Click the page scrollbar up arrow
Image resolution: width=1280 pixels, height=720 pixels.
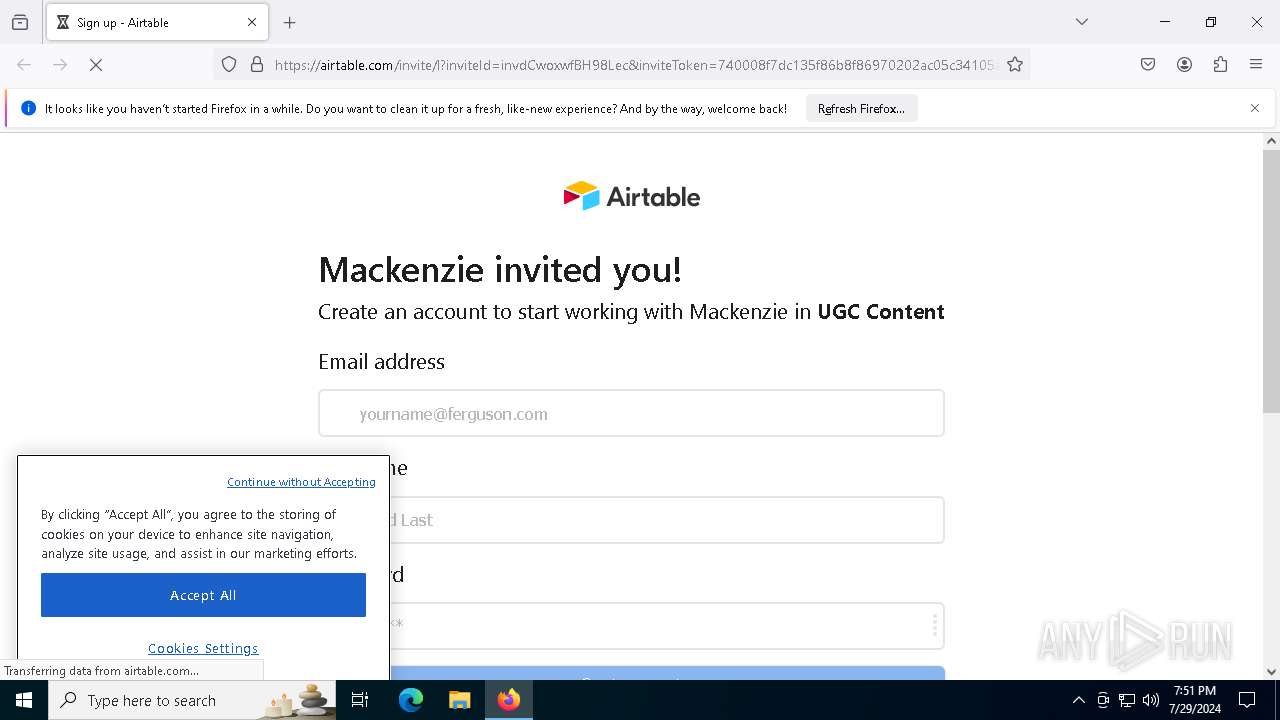tap(1271, 141)
